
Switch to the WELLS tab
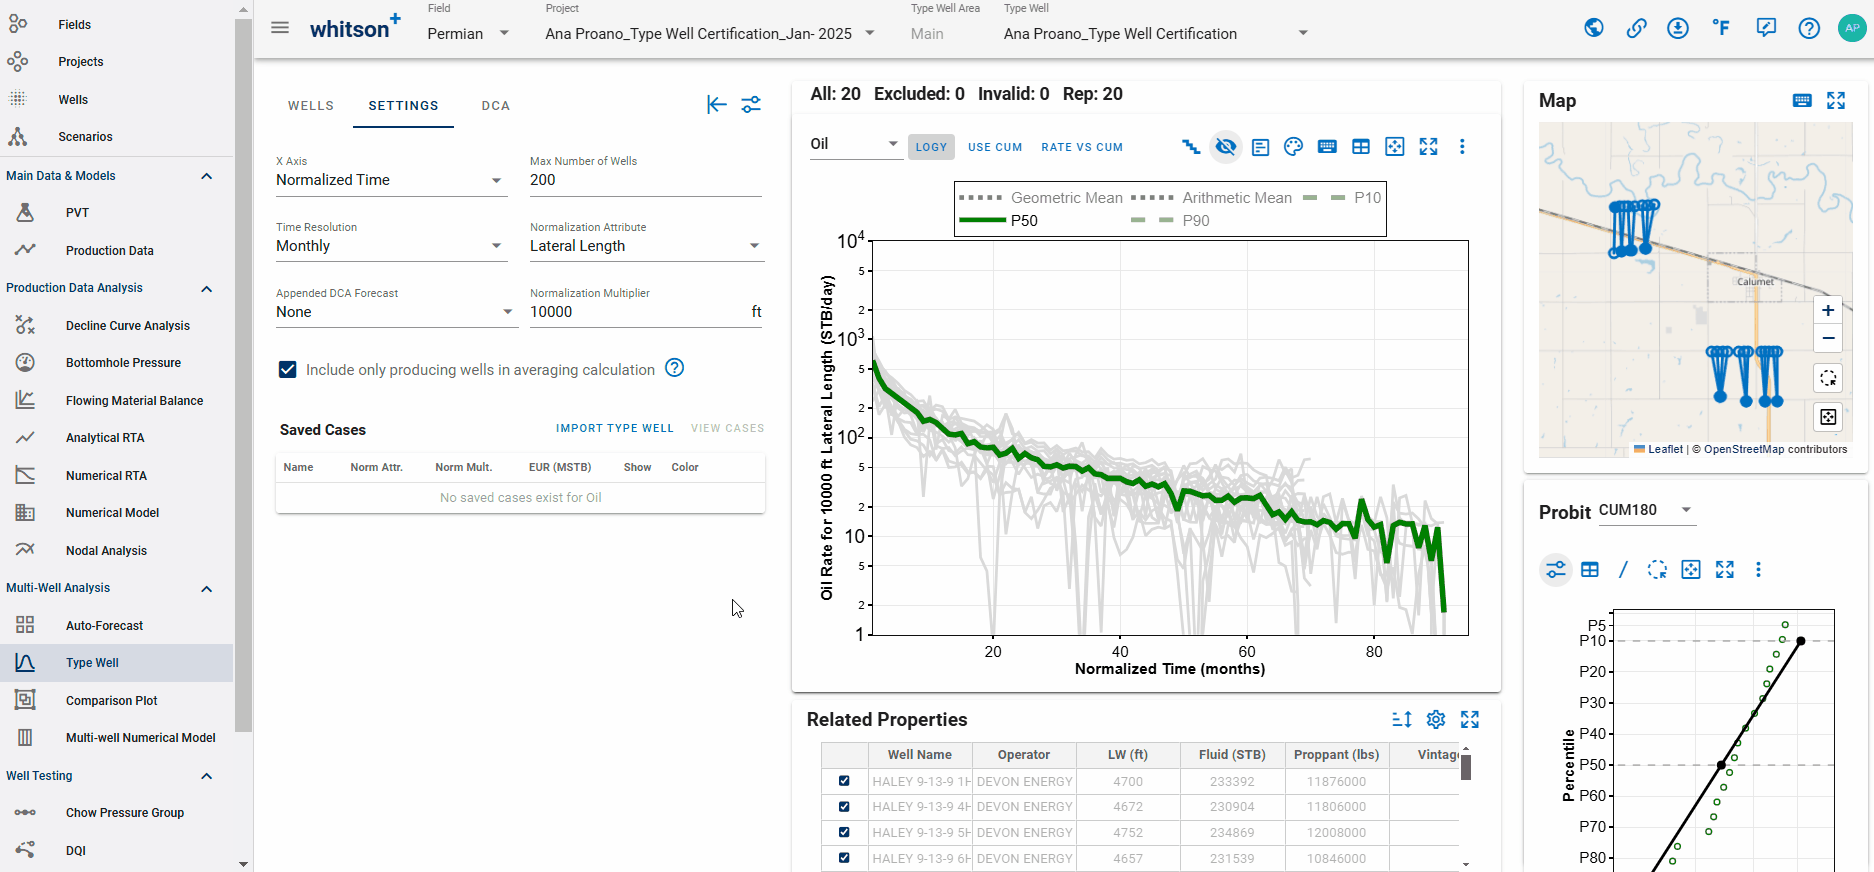311,105
